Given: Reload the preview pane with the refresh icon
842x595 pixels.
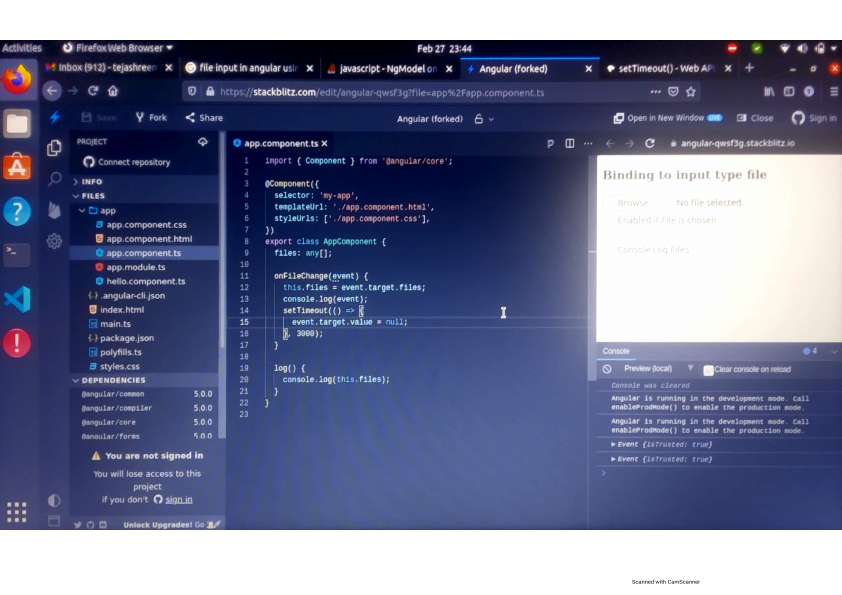Looking at the screenshot, I should click(650, 143).
